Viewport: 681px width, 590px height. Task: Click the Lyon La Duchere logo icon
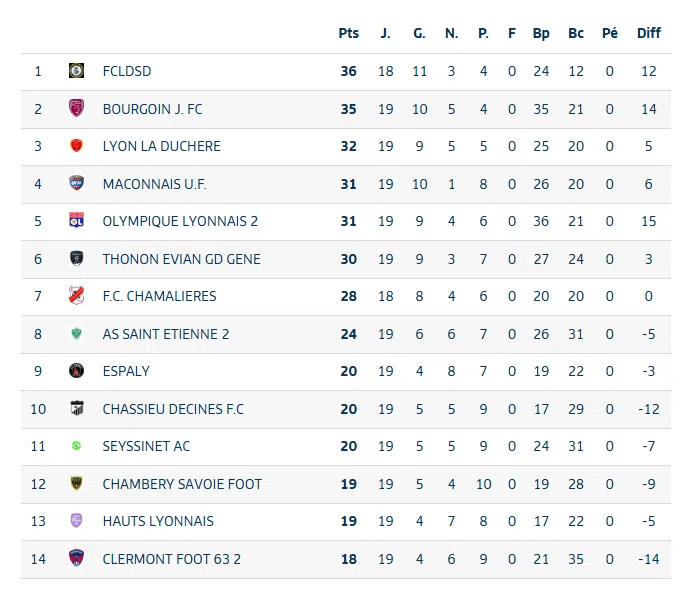(76, 146)
